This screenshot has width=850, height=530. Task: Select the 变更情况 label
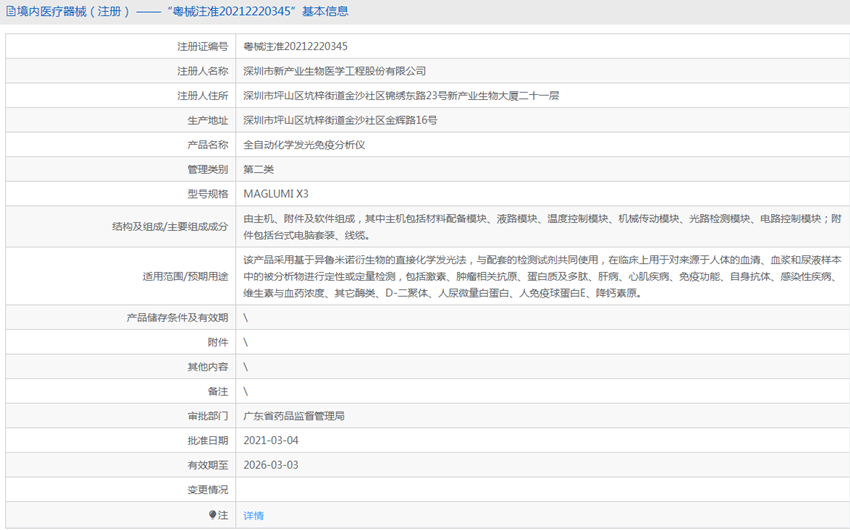(208, 490)
